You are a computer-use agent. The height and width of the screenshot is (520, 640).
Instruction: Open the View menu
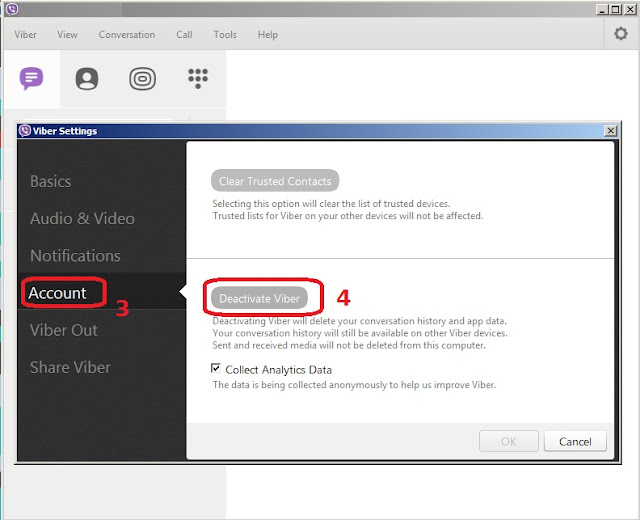point(67,35)
